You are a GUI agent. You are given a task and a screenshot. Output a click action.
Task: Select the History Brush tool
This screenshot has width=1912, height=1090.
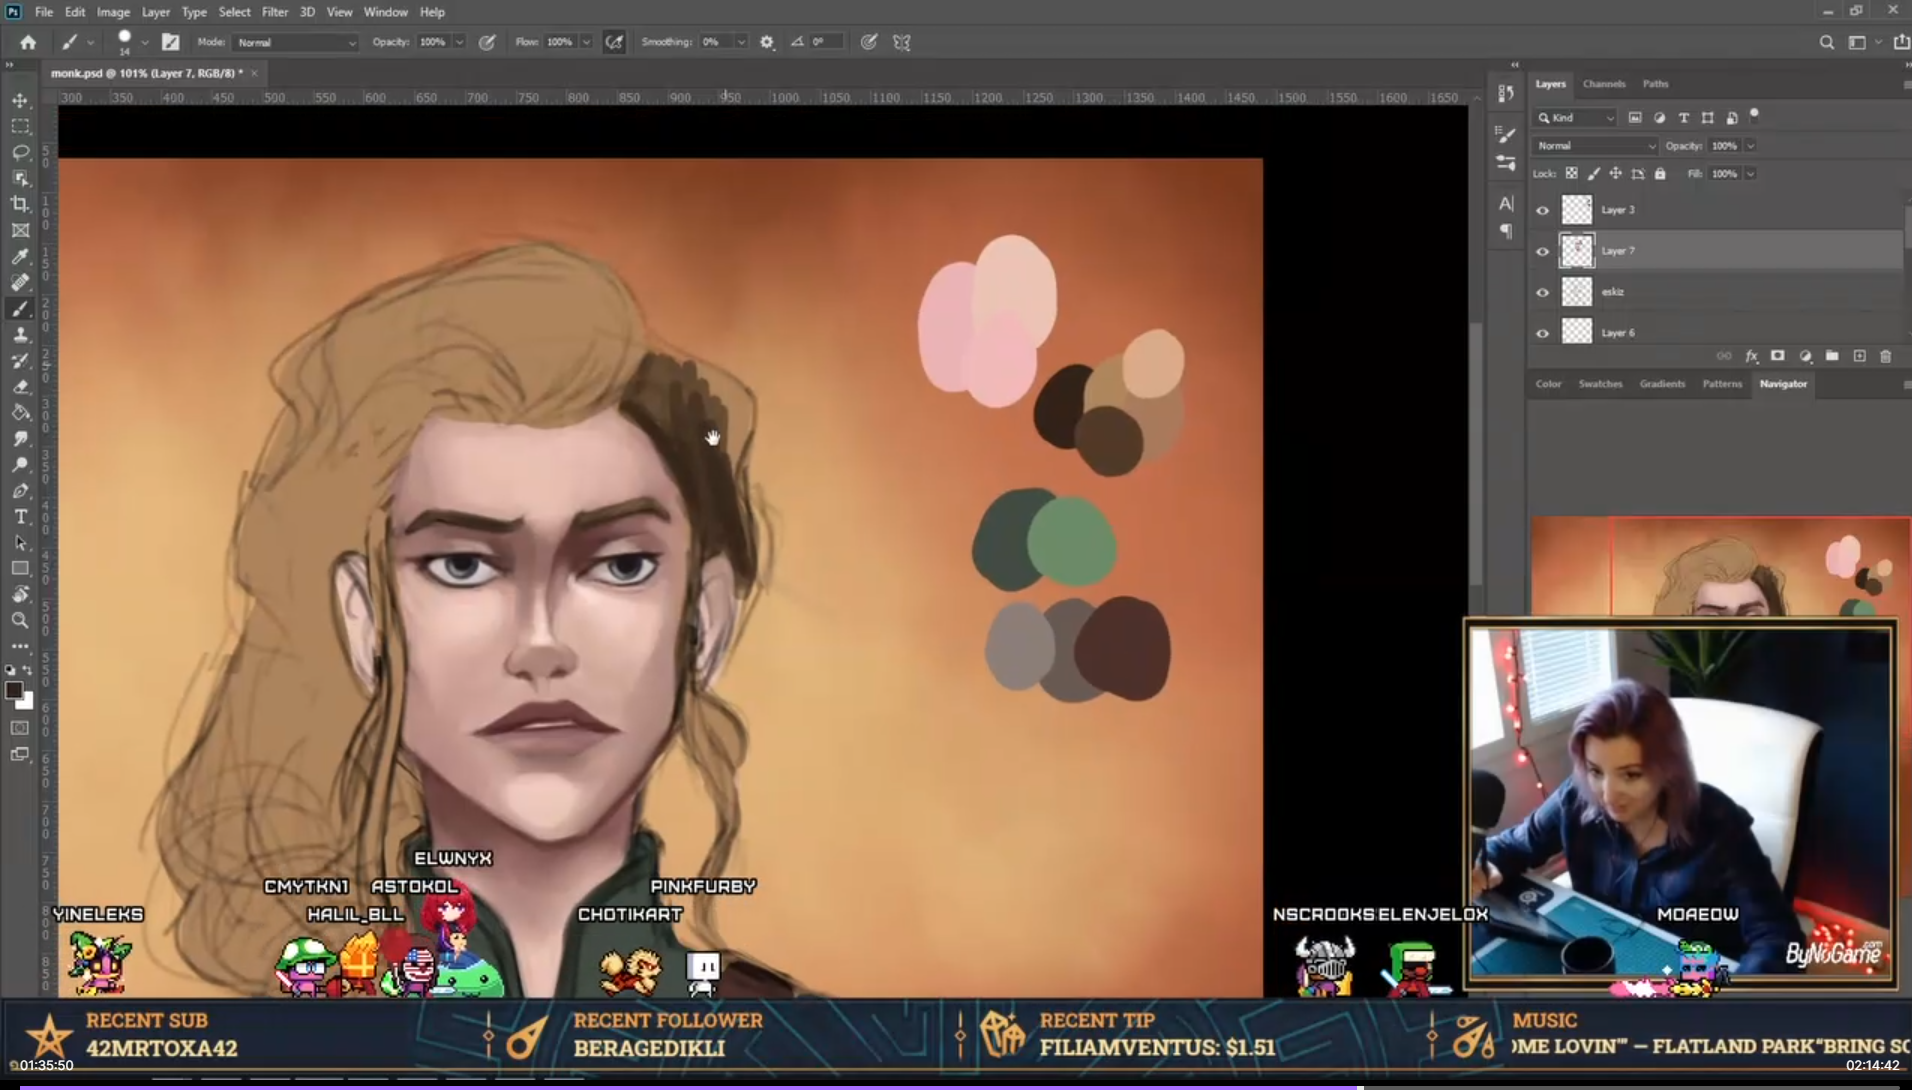(20, 361)
